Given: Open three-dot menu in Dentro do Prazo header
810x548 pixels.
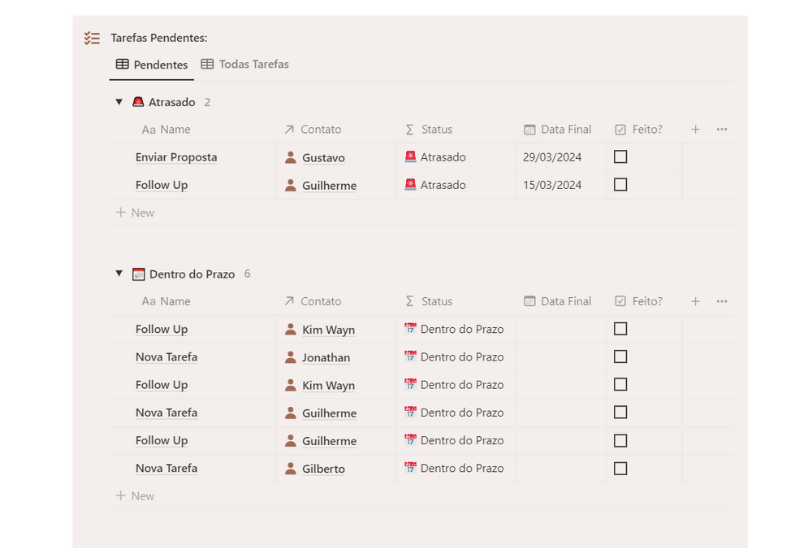Looking at the screenshot, I should tap(722, 301).
